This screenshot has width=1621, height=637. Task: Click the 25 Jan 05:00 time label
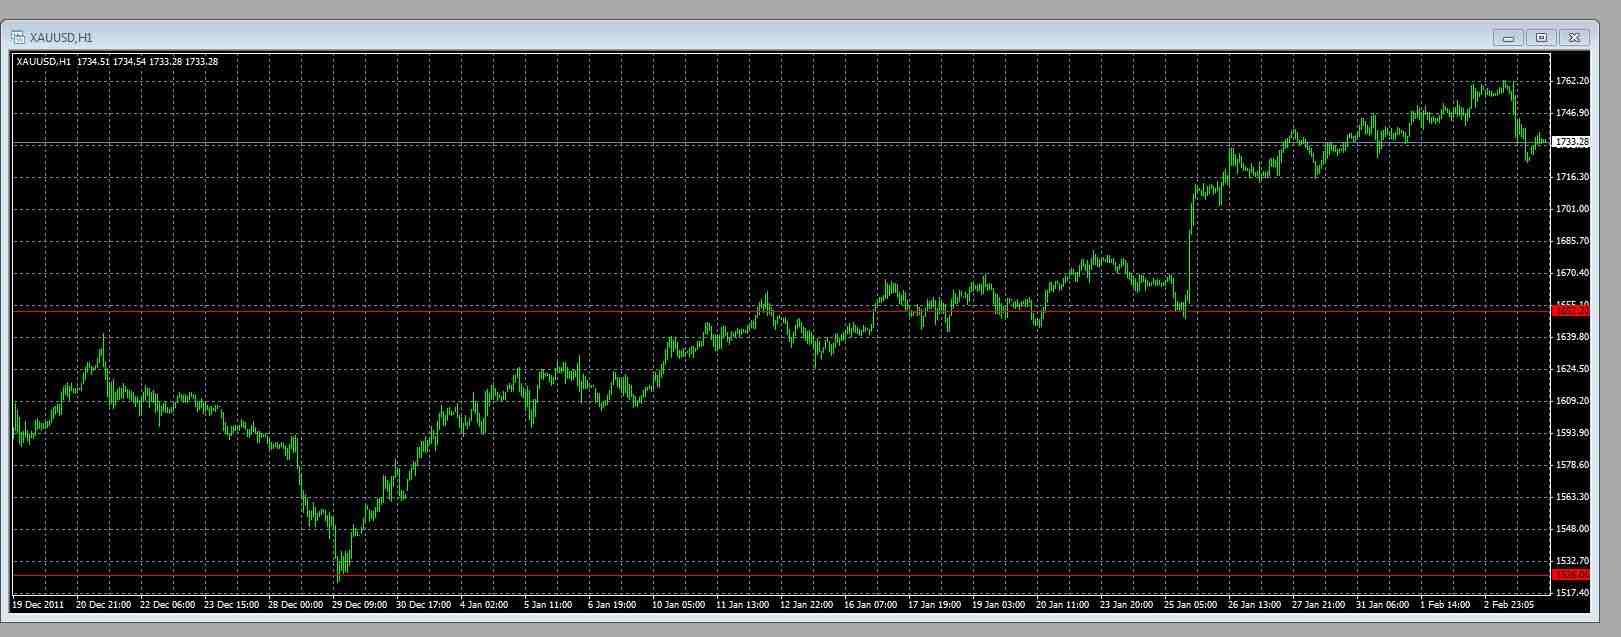[x=1191, y=605]
